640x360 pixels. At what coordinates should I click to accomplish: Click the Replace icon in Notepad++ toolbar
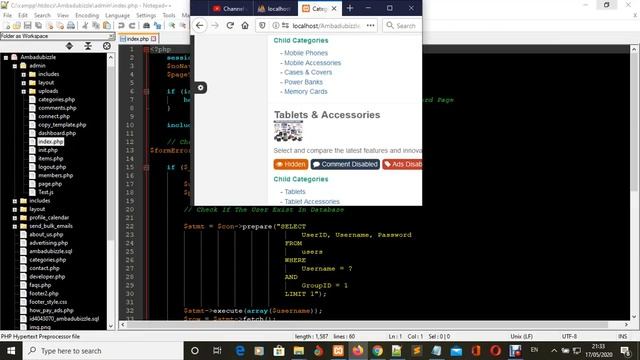[157, 25]
